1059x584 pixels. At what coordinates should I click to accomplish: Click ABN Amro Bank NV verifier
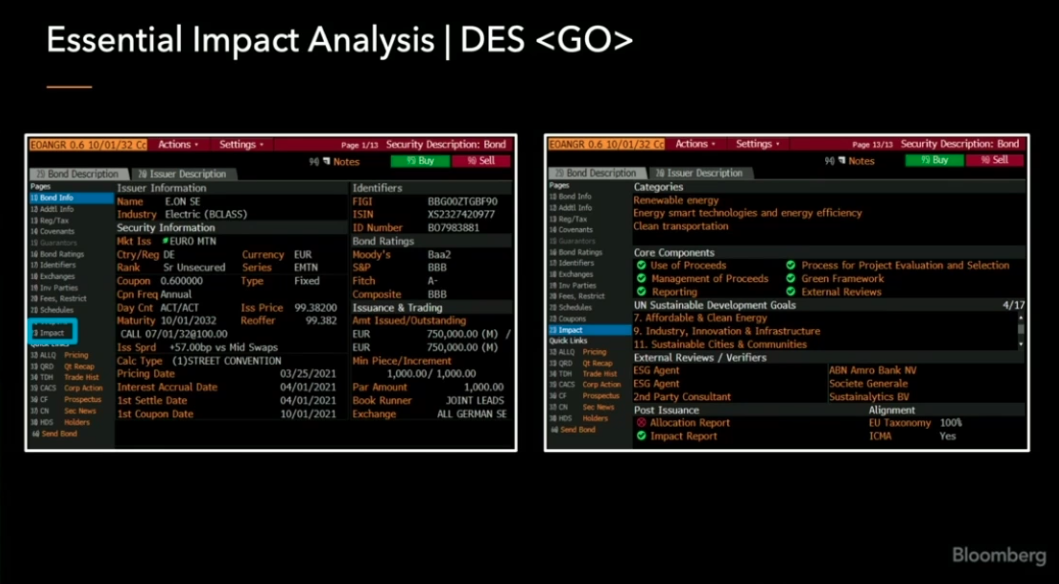click(x=873, y=370)
